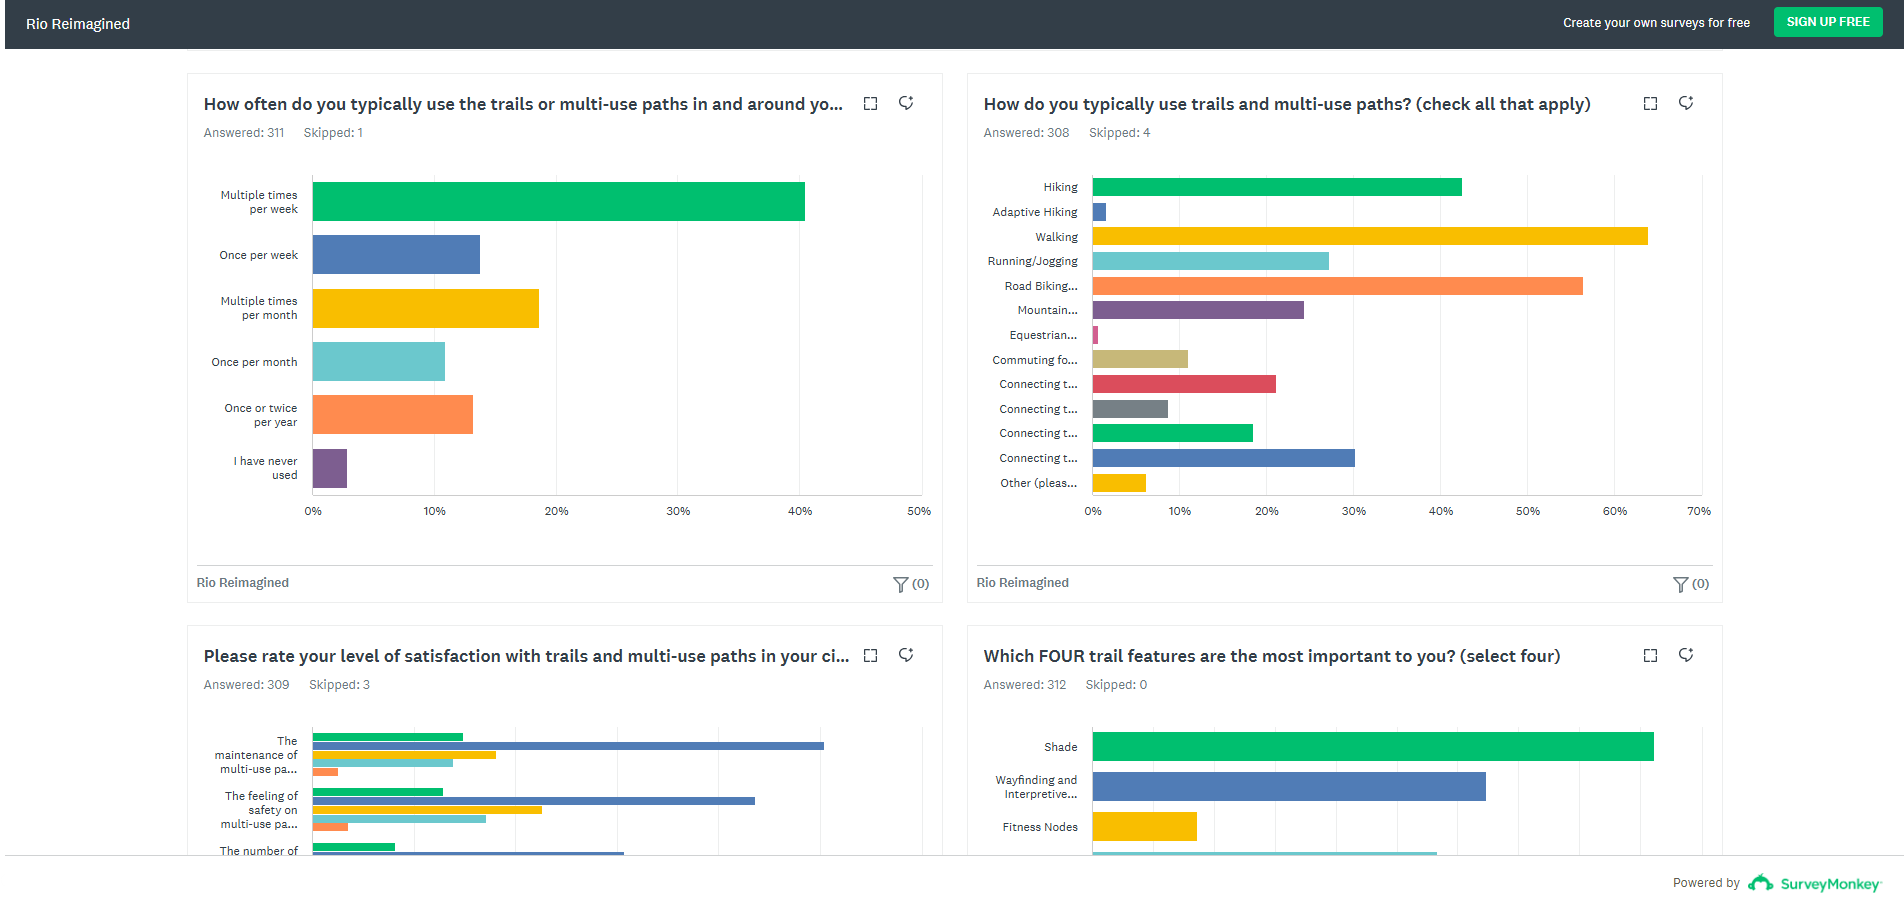This screenshot has width=1904, height=910.
Task: Open comment icon on satisfaction rating question
Action: click(906, 655)
